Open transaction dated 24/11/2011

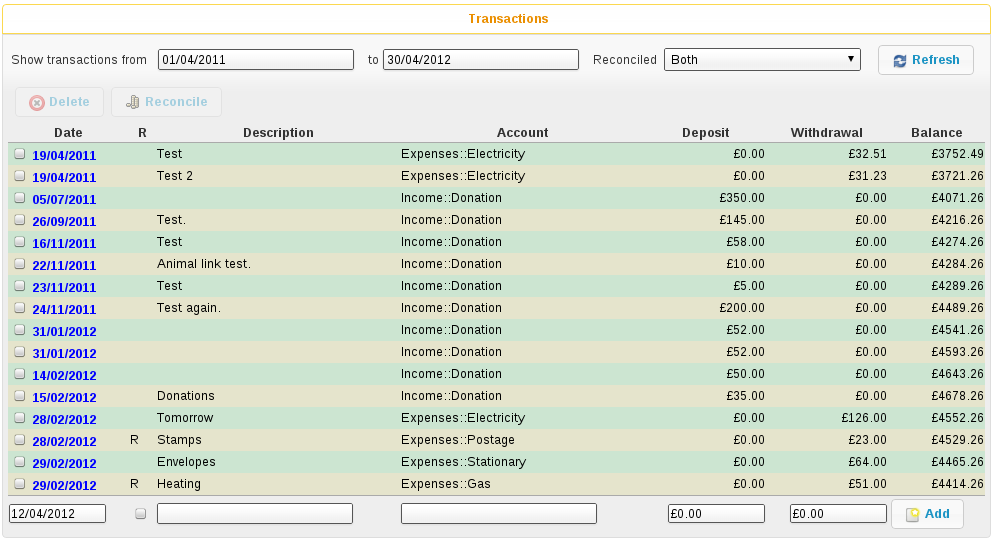pos(64,309)
